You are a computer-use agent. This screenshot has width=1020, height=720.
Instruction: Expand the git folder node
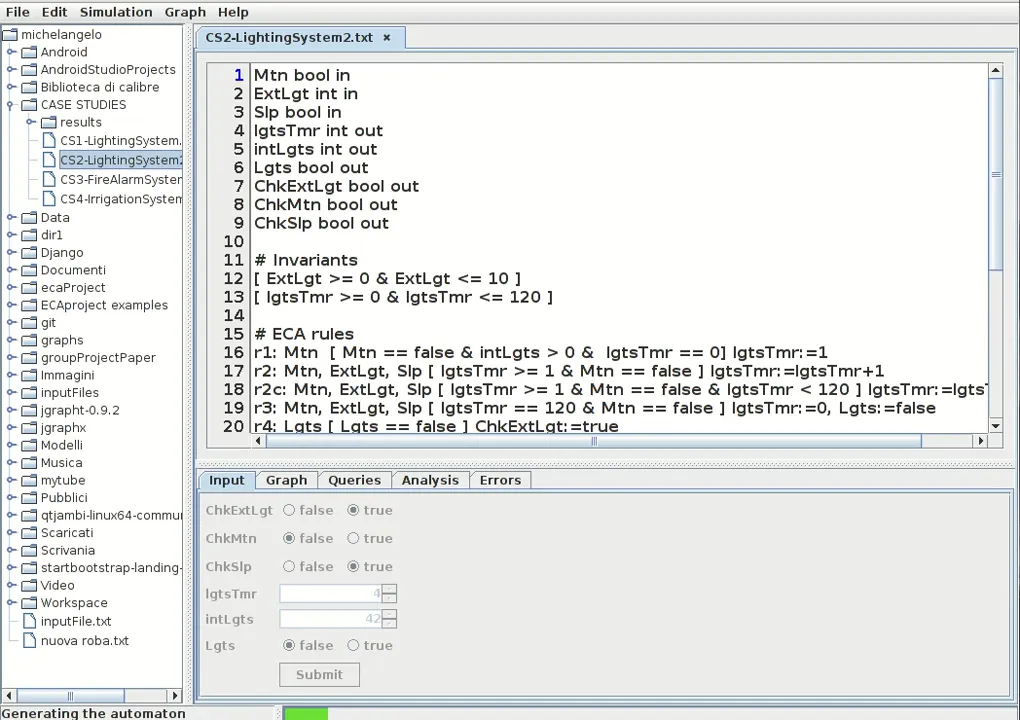click(x=11, y=323)
